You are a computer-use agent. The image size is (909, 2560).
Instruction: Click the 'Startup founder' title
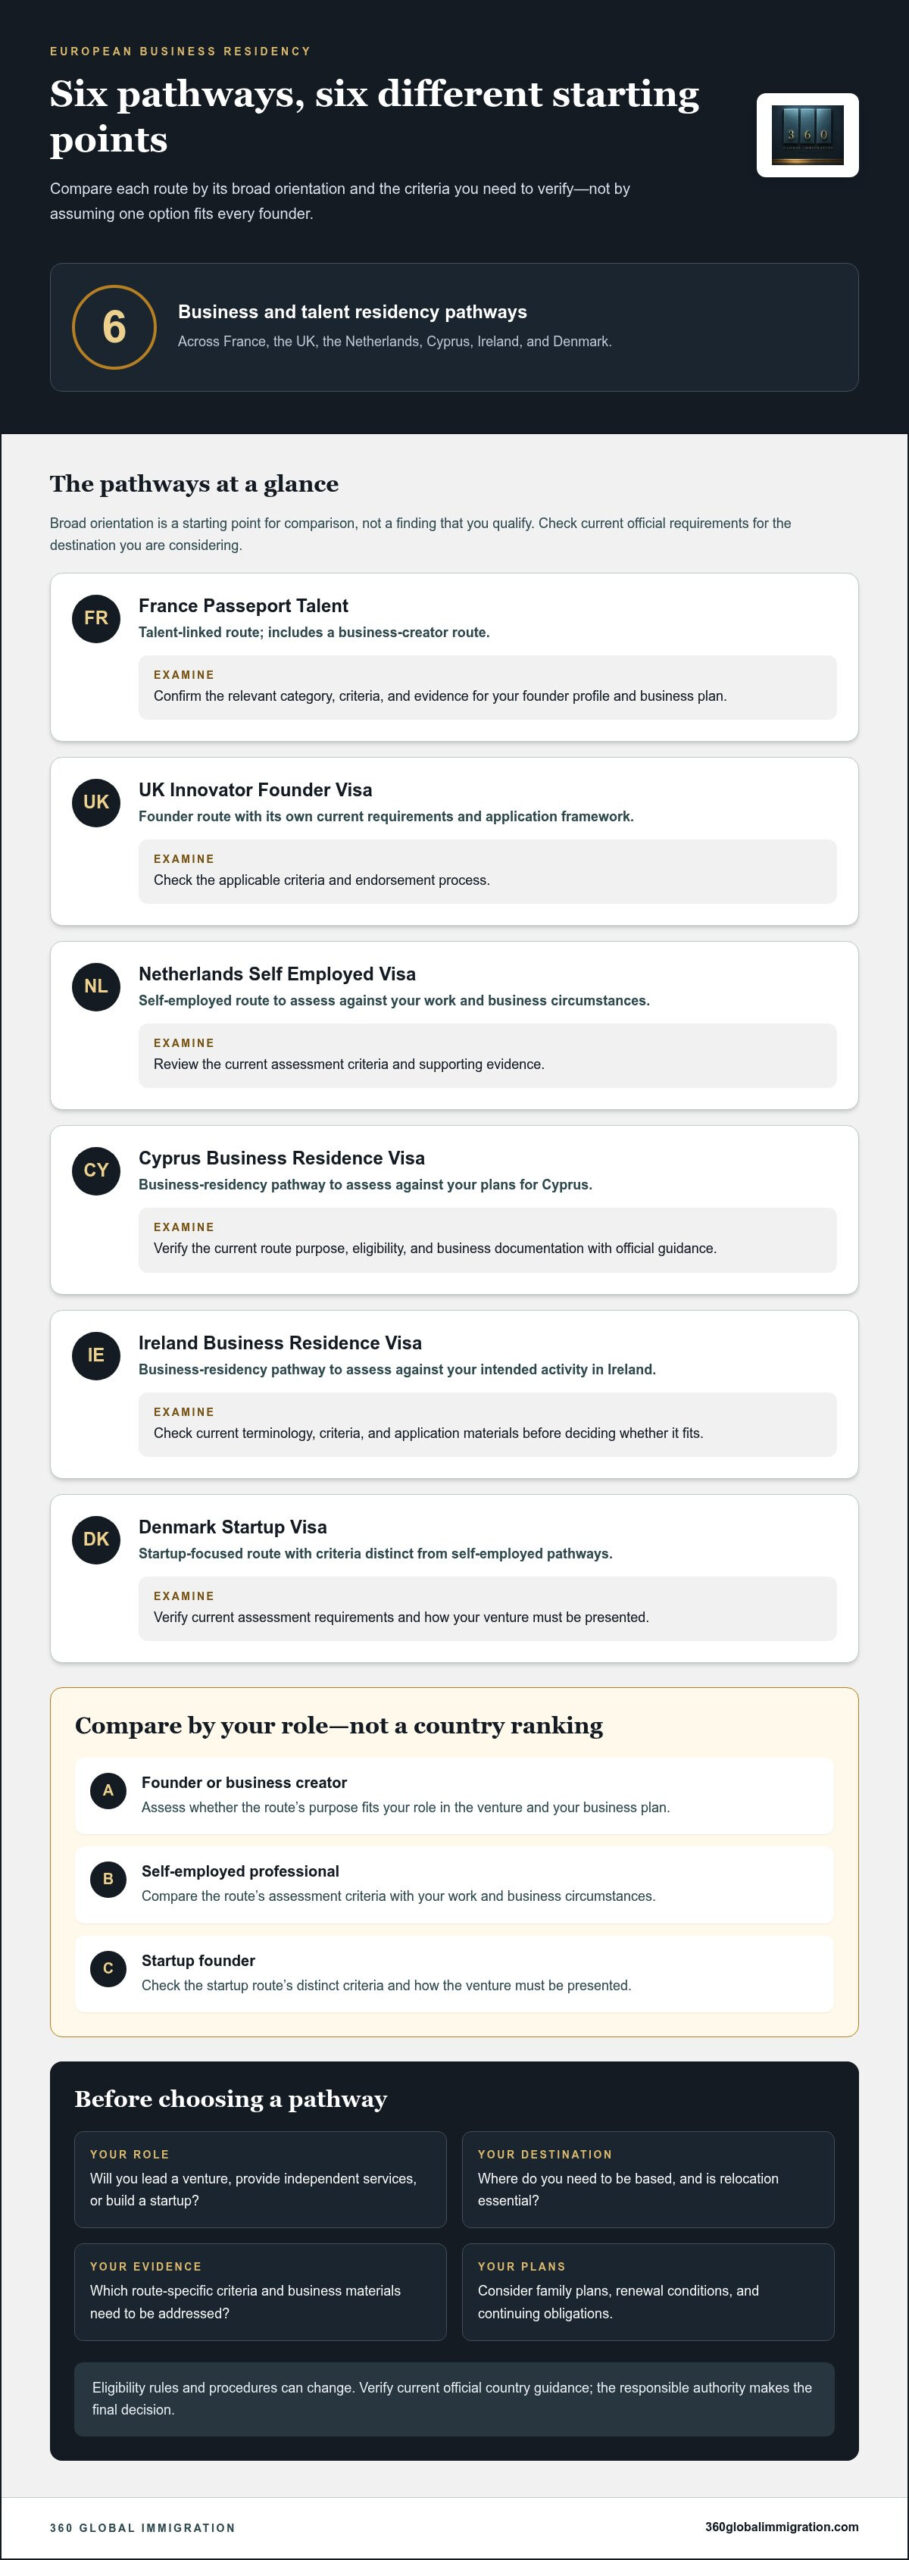198,1960
